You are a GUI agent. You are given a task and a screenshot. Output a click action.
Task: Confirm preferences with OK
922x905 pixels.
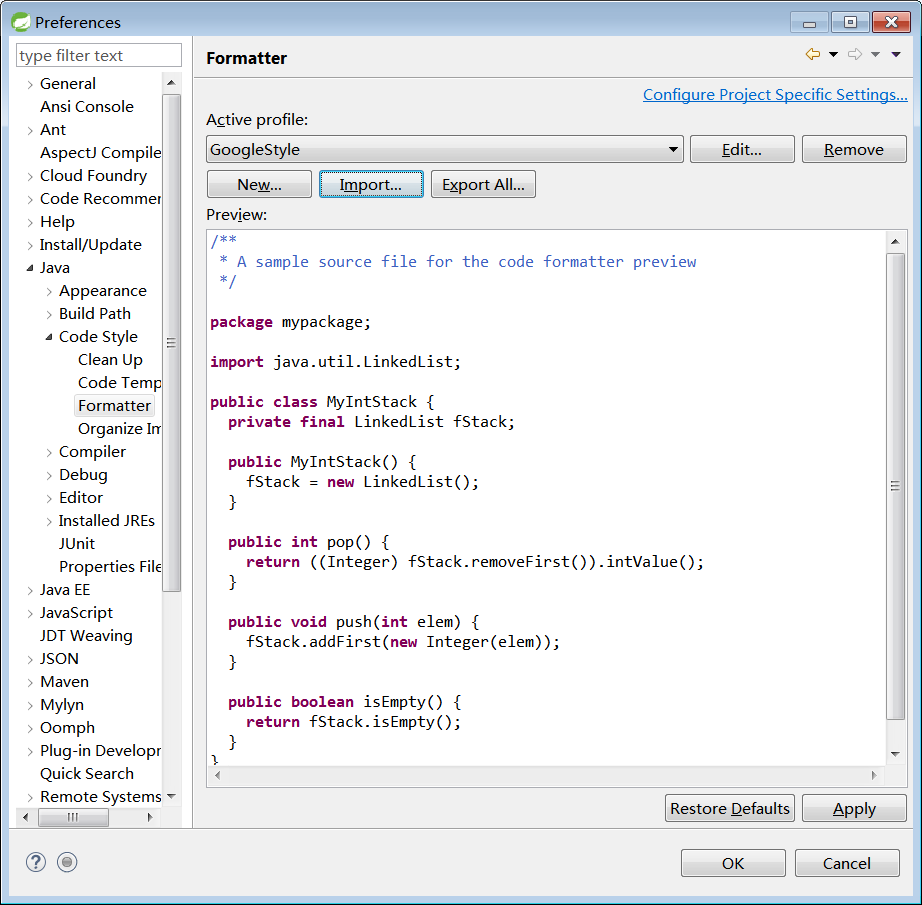tap(733, 863)
